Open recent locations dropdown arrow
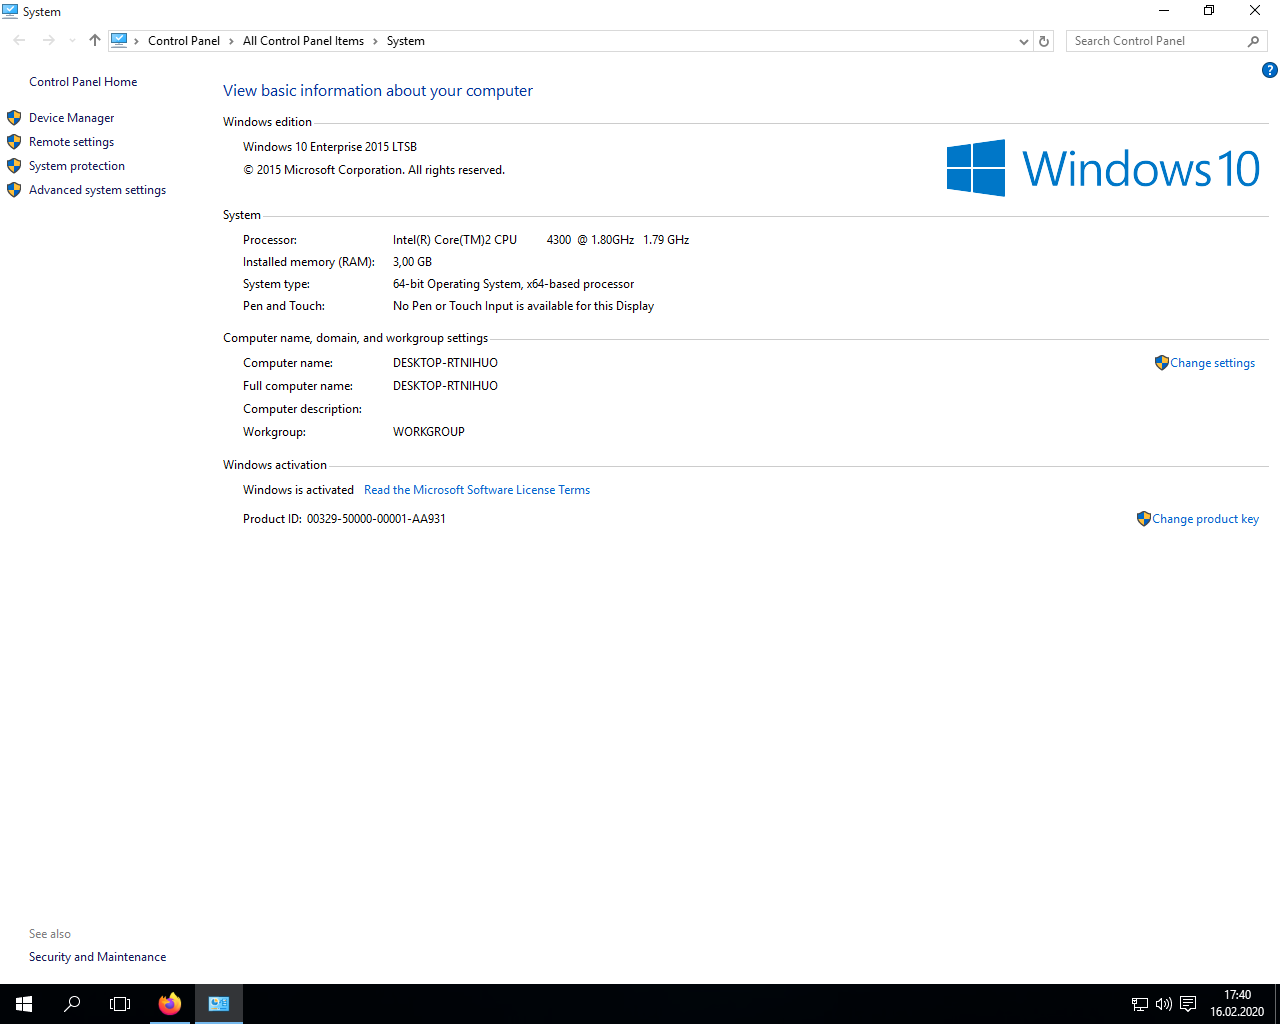This screenshot has width=1280, height=1024. [x=72, y=41]
